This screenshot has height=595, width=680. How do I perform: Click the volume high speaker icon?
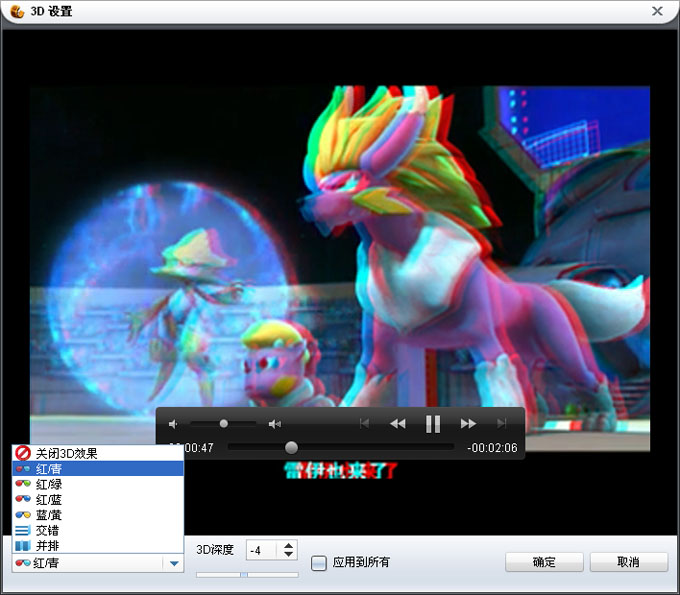275,424
